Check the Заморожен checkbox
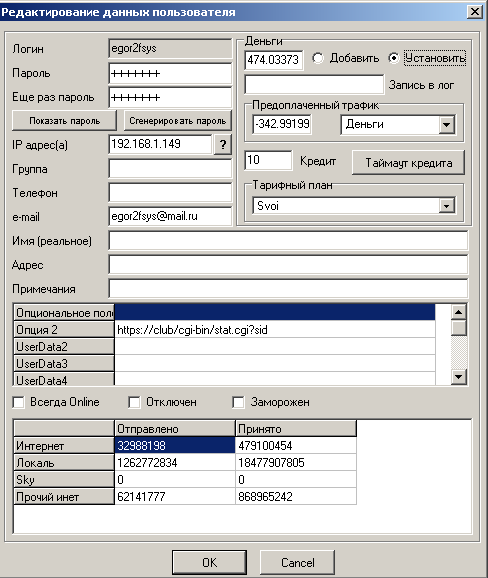 click(238, 402)
